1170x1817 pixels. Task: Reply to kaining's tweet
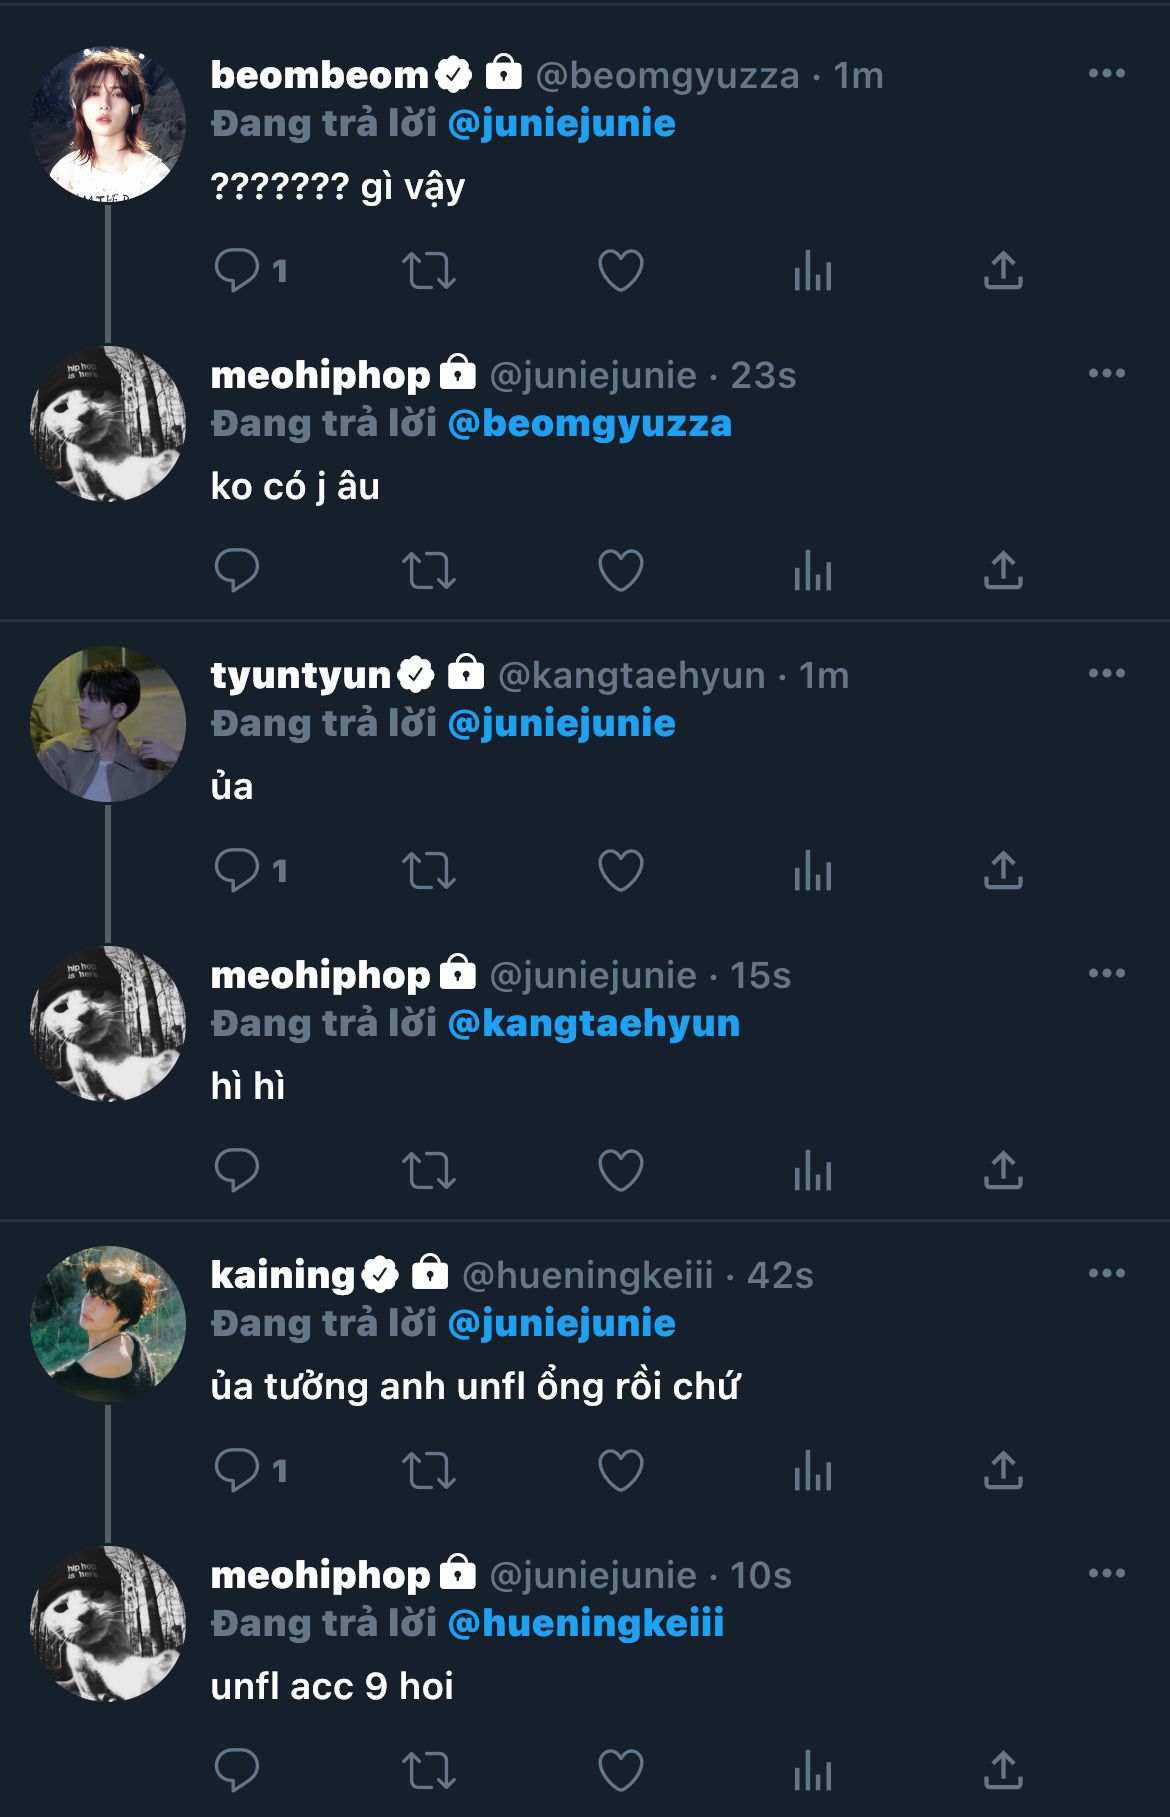click(x=237, y=1470)
